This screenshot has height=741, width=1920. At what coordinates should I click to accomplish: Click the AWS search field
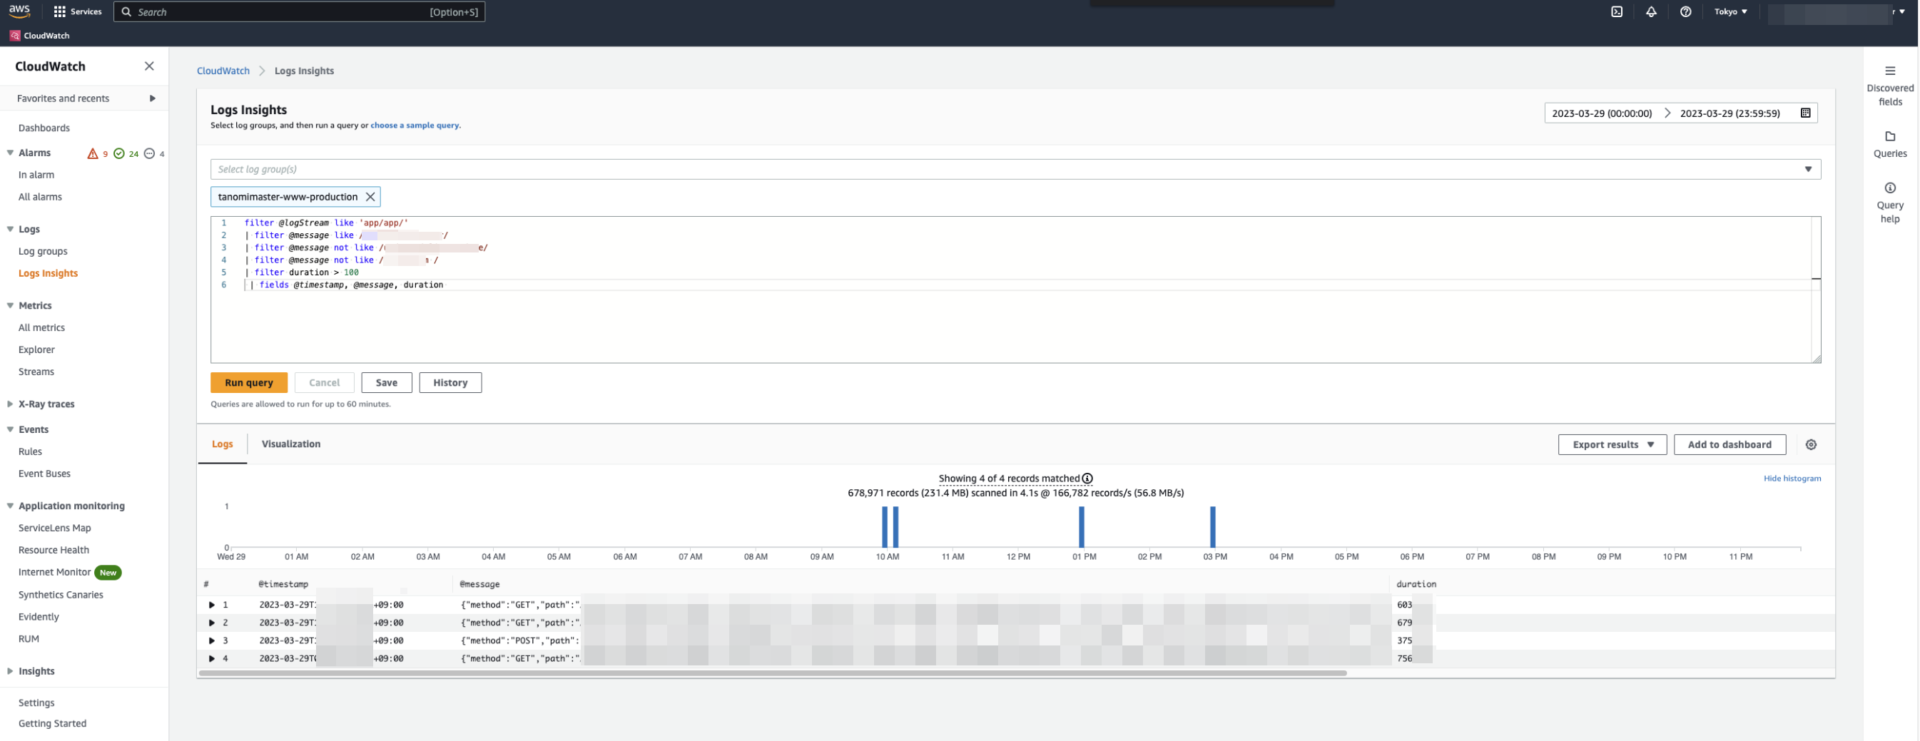(299, 12)
